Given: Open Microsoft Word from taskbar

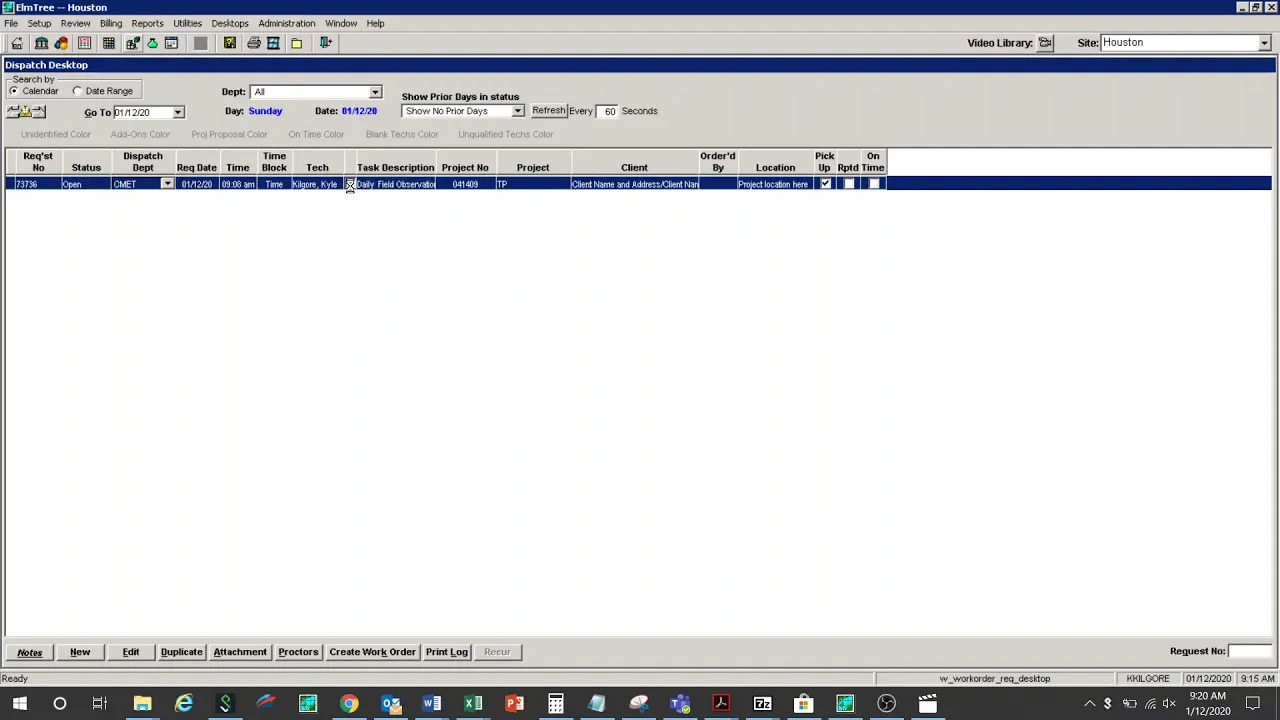Looking at the screenshot, I should tap(431, 704).
